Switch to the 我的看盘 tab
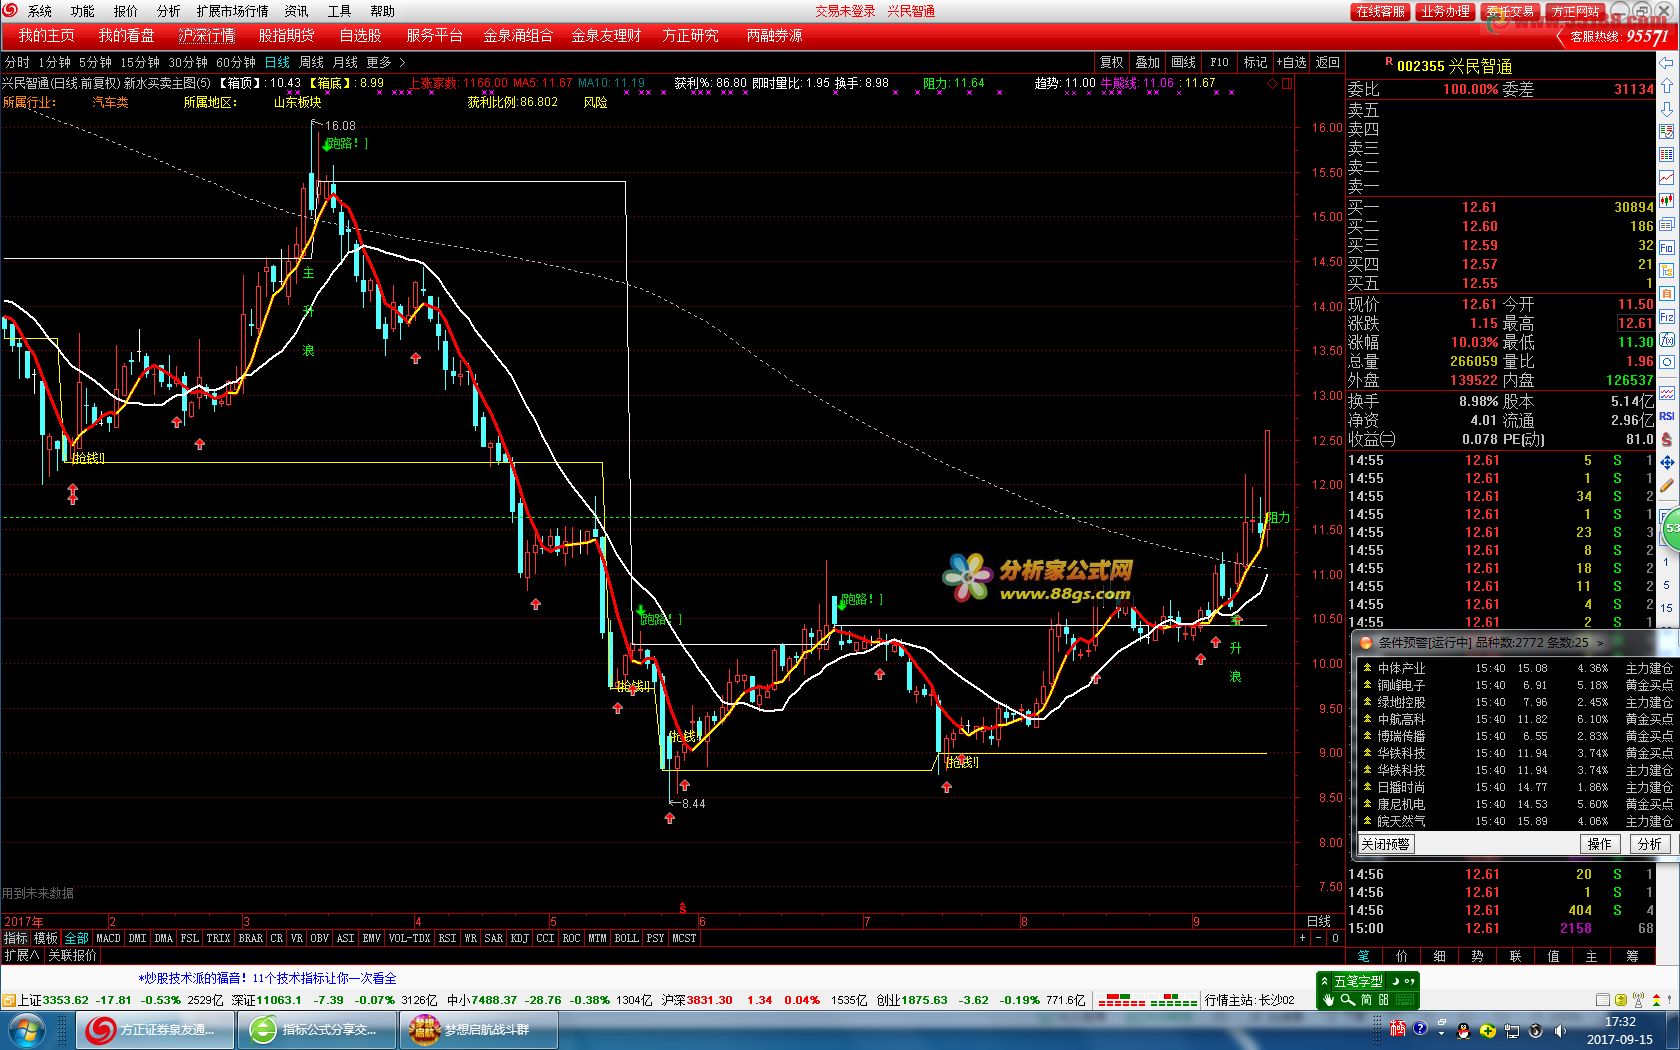Screen dimensions: 1680x1050 click(126, 35)
